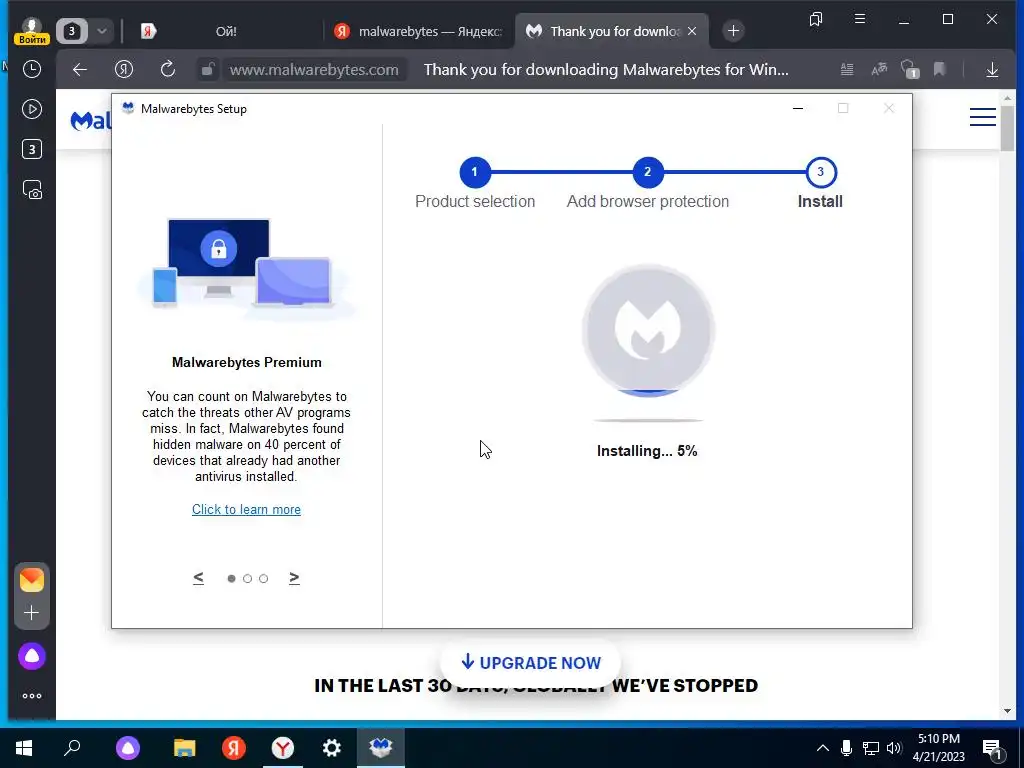Go to next slide arrow in setup
Image resolution: width=1024 pixels, height=768 pixels.
coord(294,578)
